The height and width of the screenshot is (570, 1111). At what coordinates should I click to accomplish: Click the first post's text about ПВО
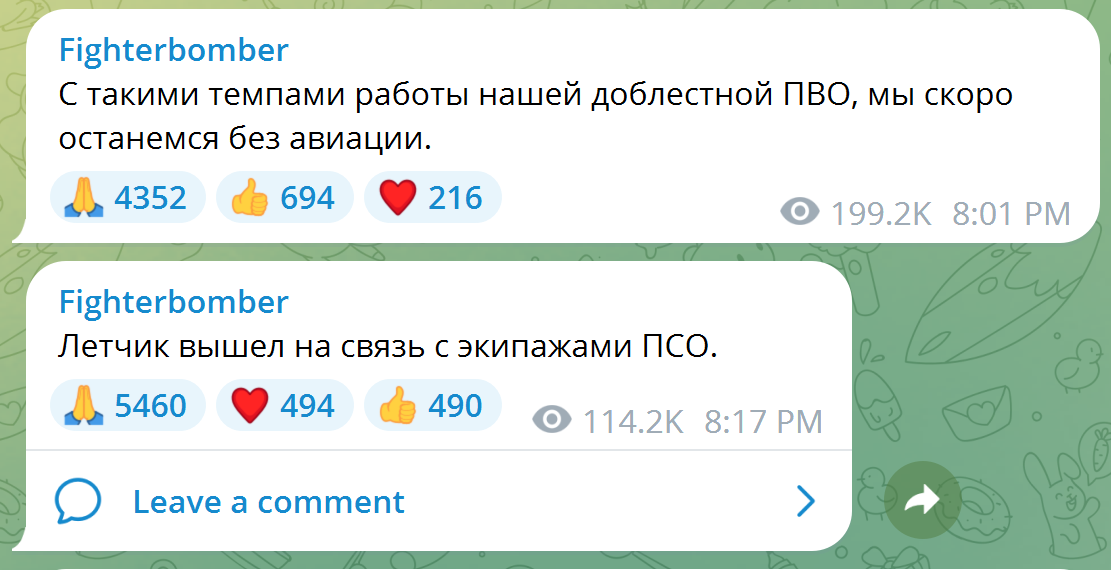(535, 116)
